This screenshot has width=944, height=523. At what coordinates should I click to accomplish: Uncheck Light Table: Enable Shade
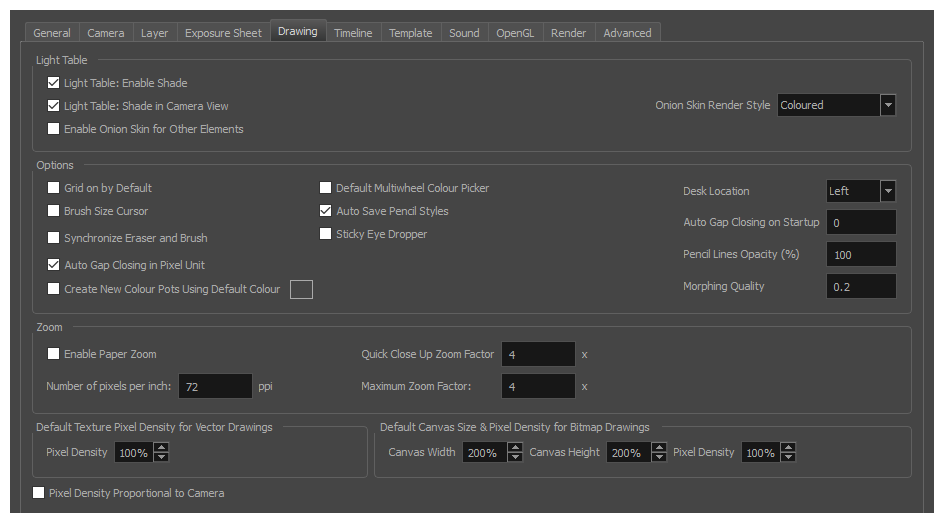click(54, 83)
